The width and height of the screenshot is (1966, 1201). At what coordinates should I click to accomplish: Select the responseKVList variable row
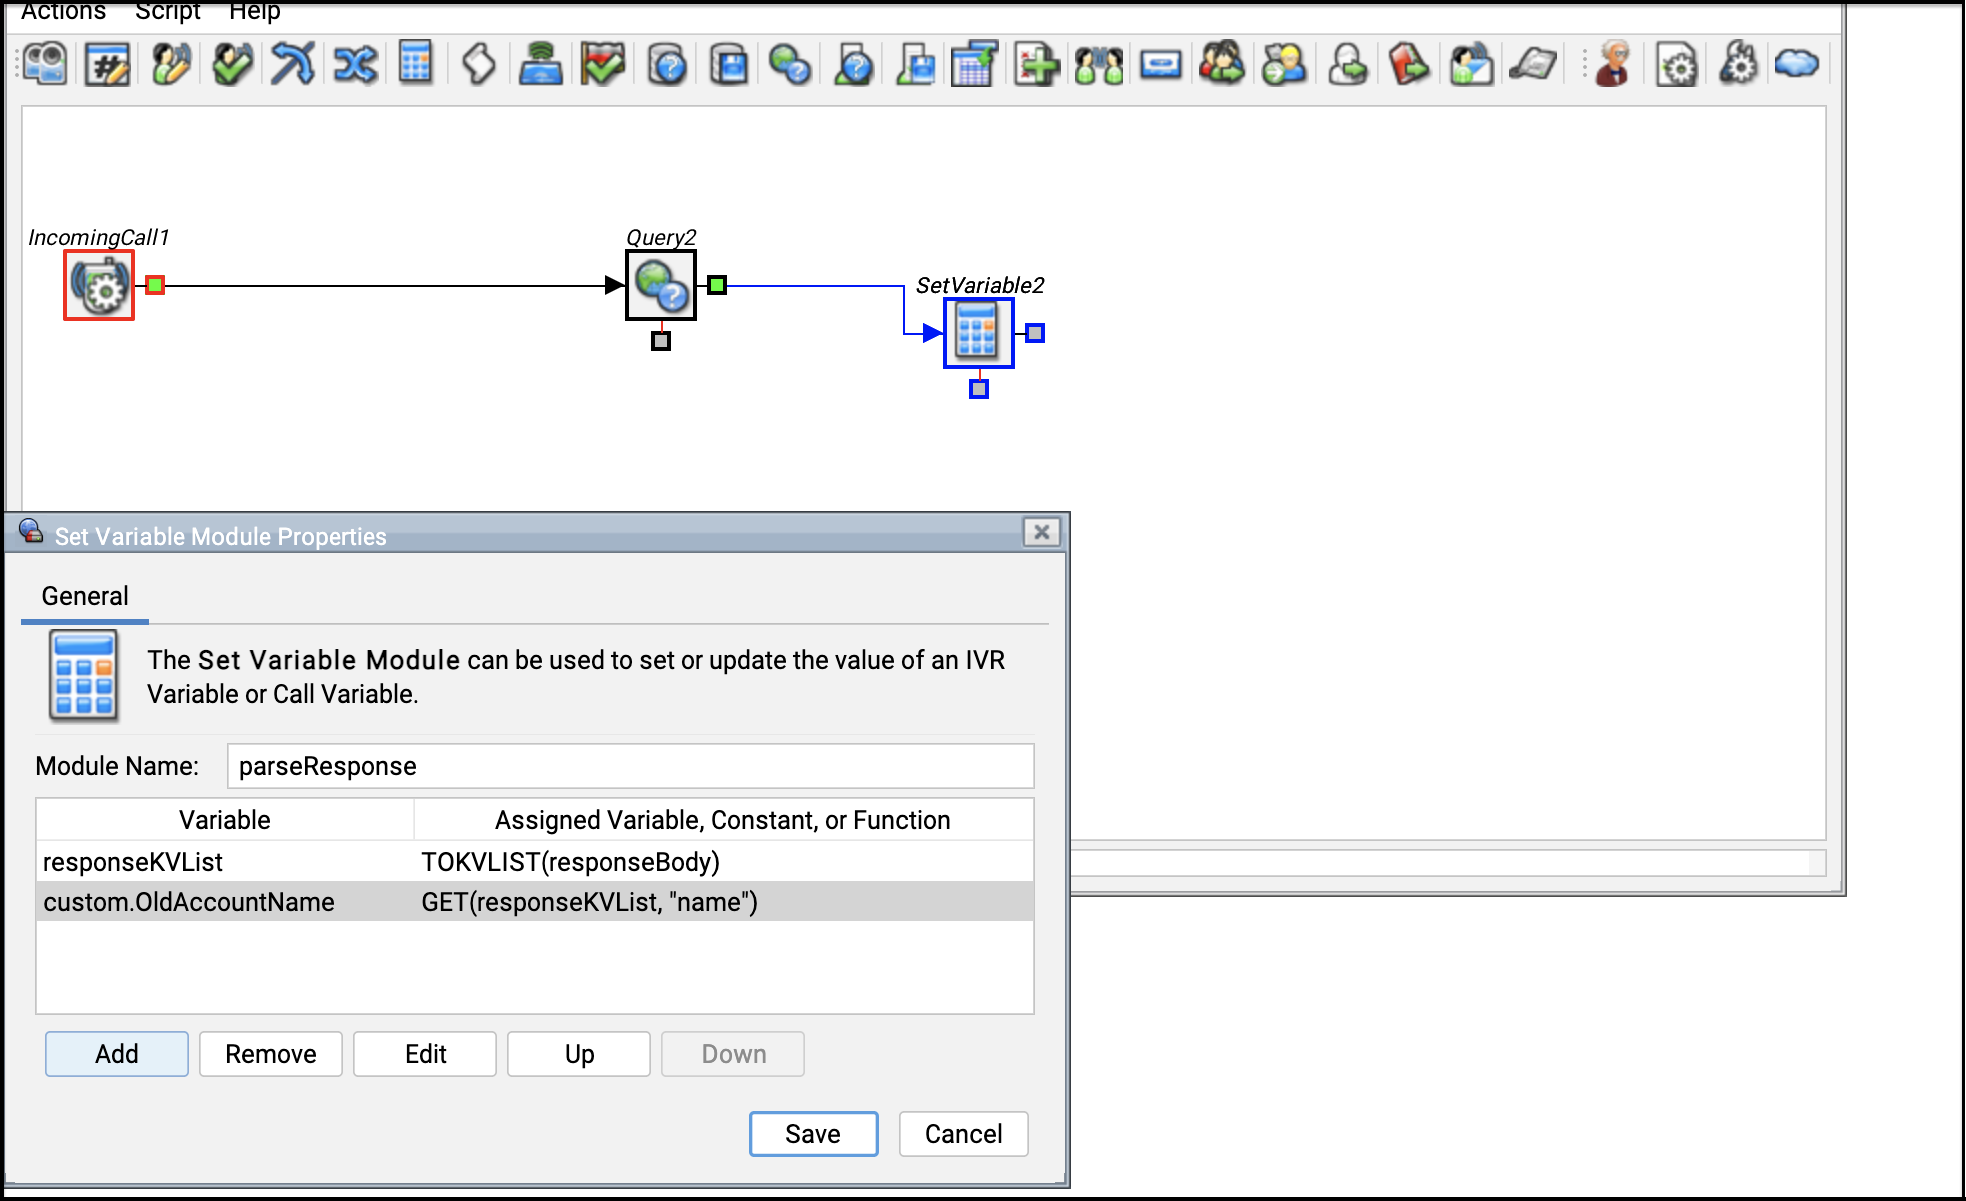tap(535, 862)
